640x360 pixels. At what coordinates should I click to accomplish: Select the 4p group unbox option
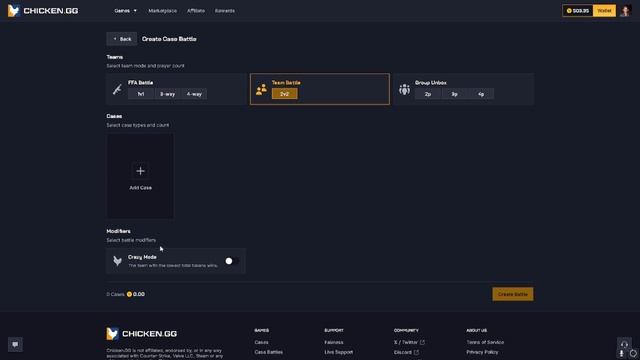(481, 94)
